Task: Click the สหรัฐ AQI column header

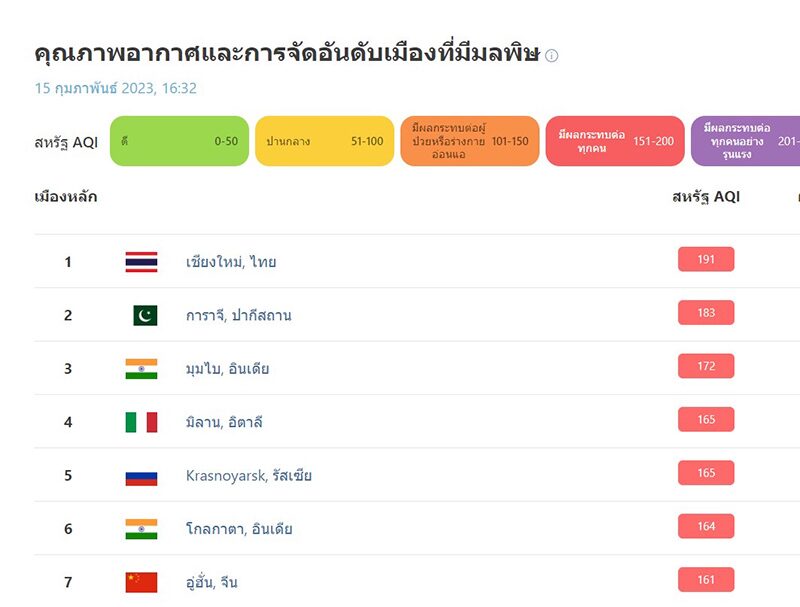Action: click(706, 197)
